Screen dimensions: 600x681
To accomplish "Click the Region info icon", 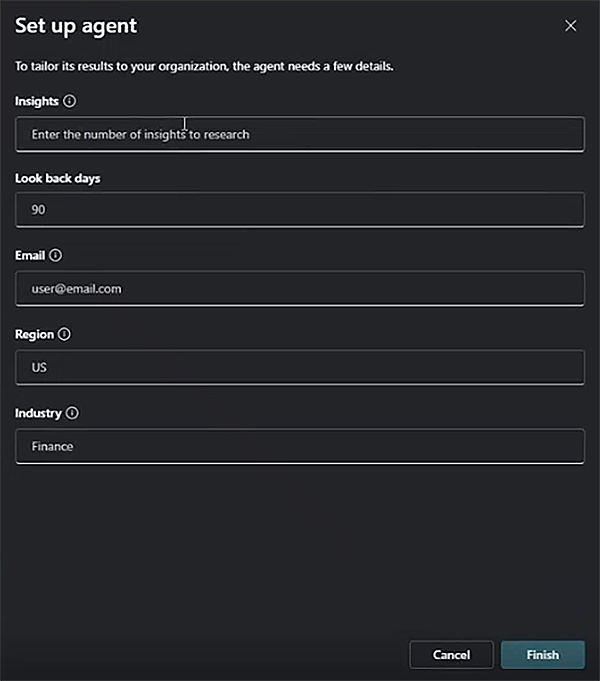I will click(x=64, y=334).
